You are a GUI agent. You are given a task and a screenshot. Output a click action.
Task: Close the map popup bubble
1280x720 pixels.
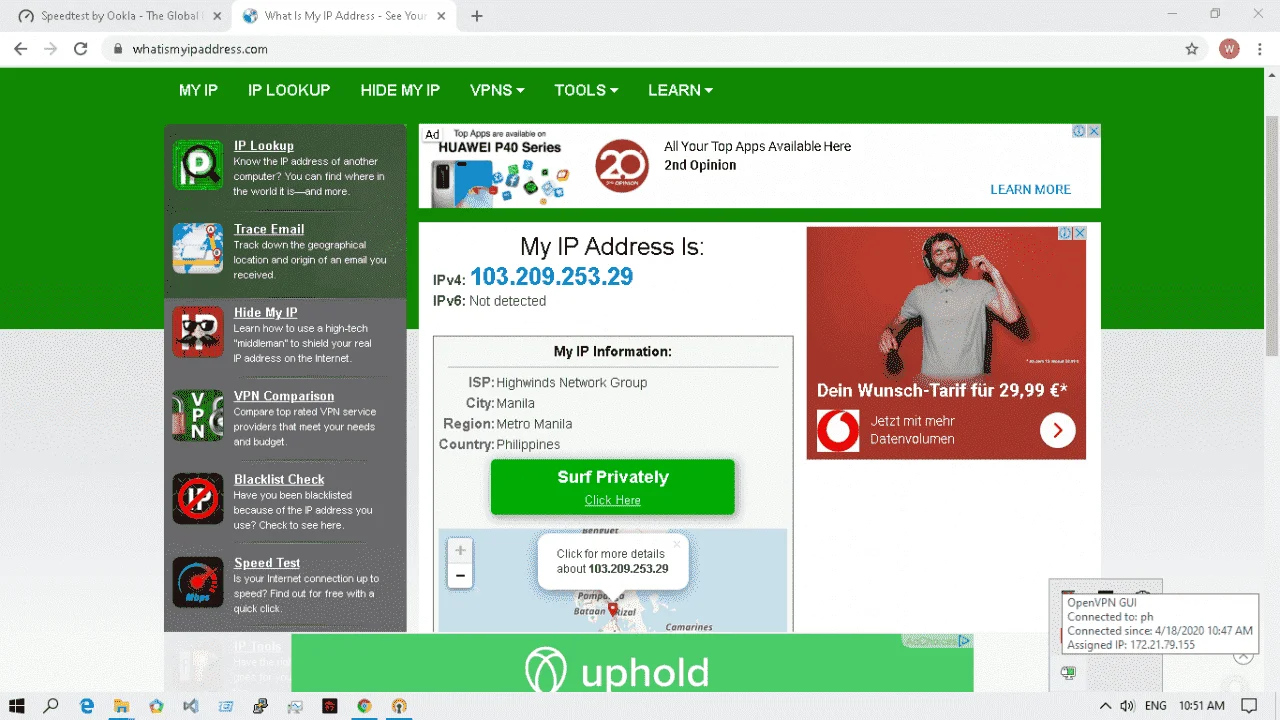tap(676, 545)
